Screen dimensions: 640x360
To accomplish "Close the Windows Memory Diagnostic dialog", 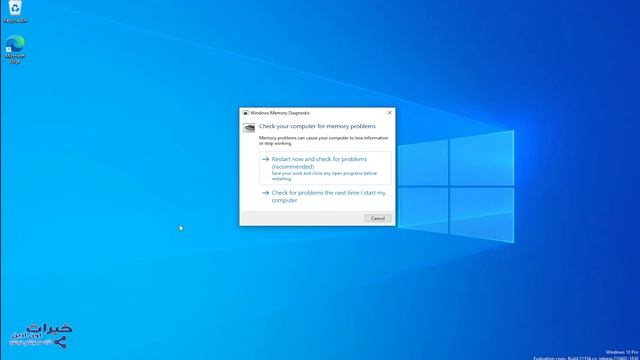I will click(389, 113).
